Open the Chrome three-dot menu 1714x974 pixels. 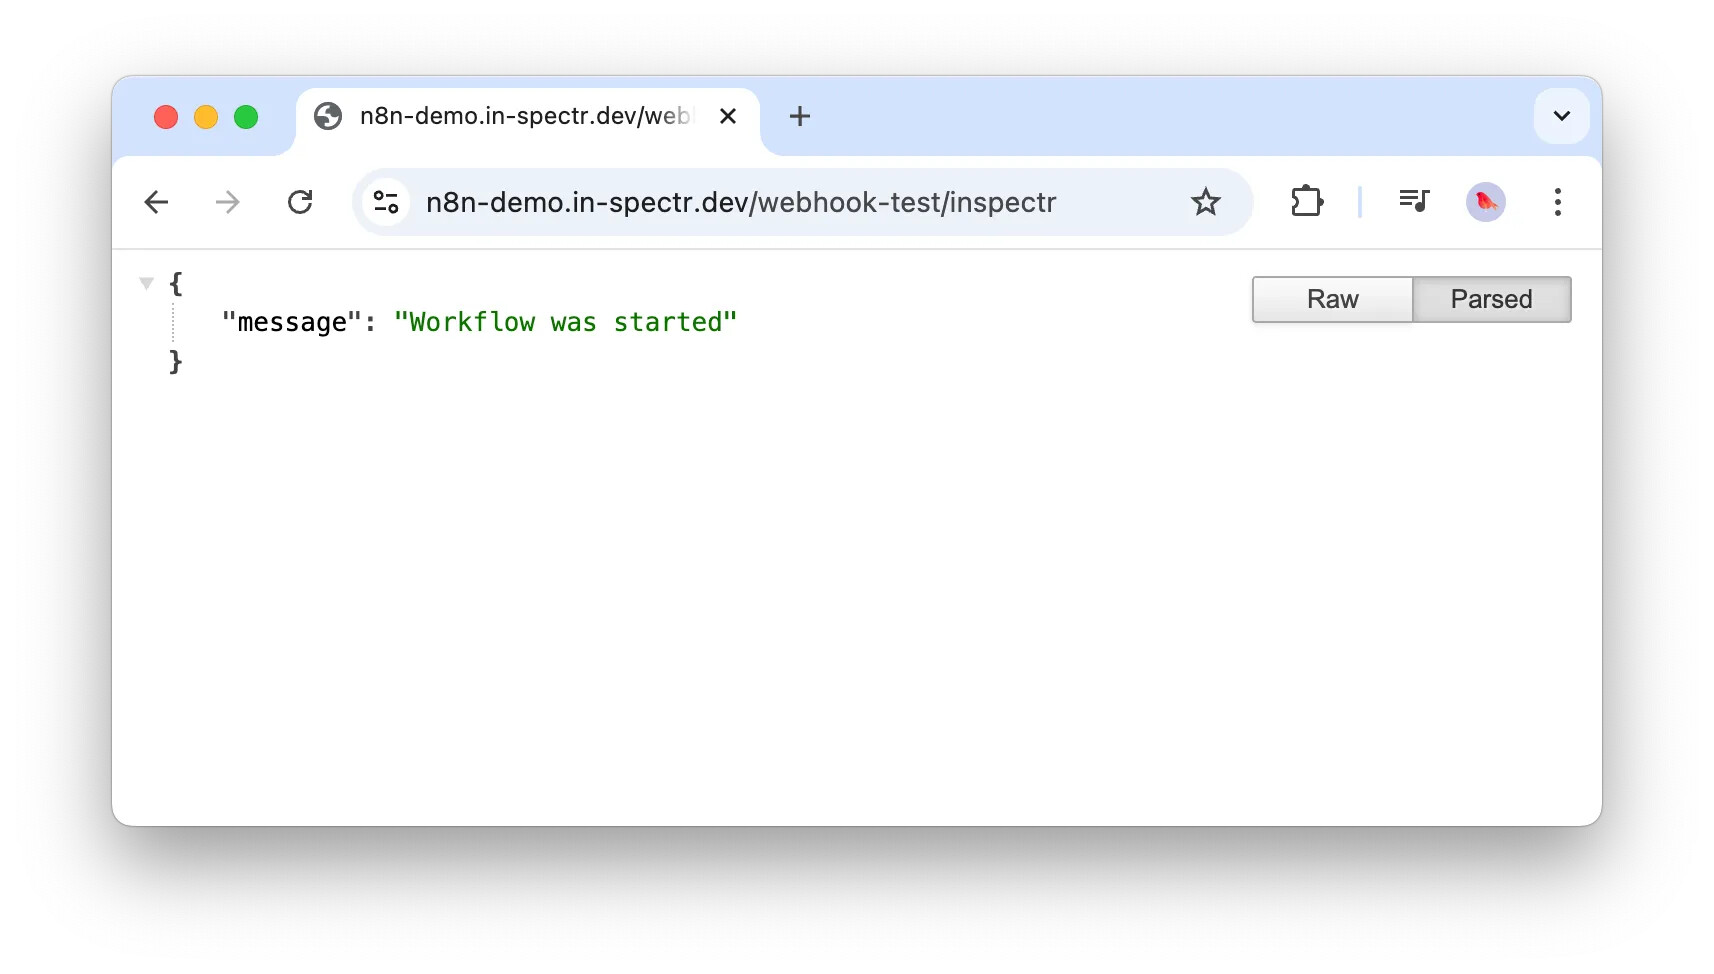(1557, 203)
